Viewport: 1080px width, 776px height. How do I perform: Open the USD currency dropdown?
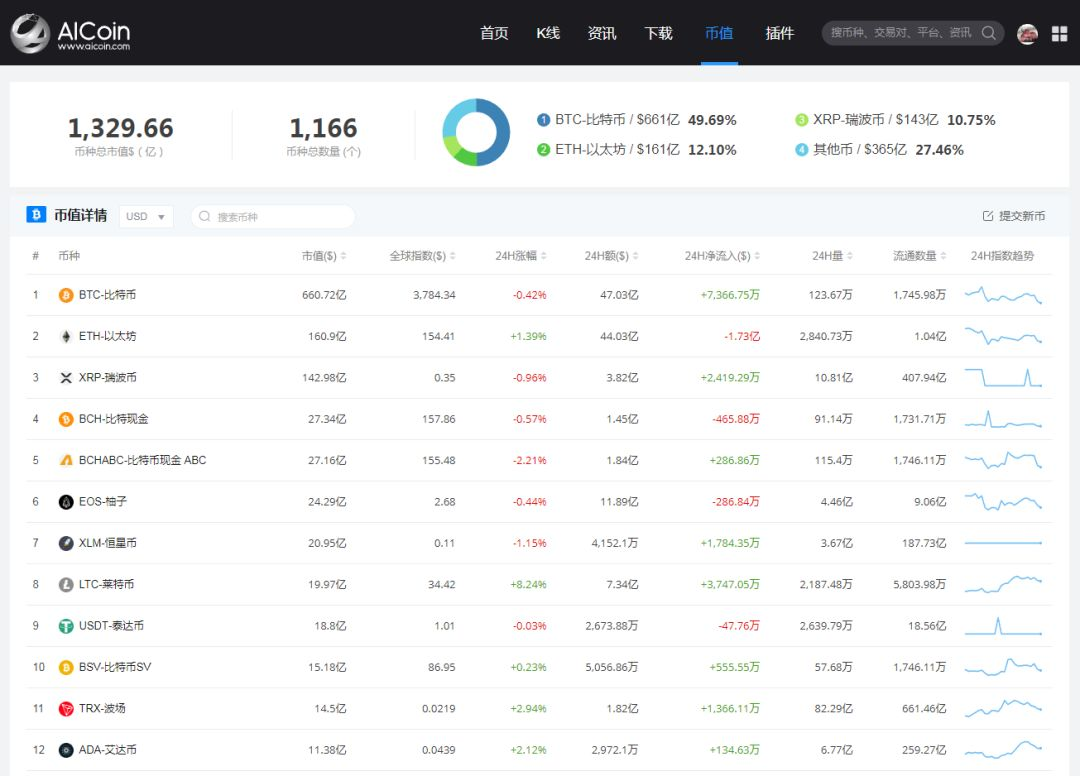click(145, 216)
